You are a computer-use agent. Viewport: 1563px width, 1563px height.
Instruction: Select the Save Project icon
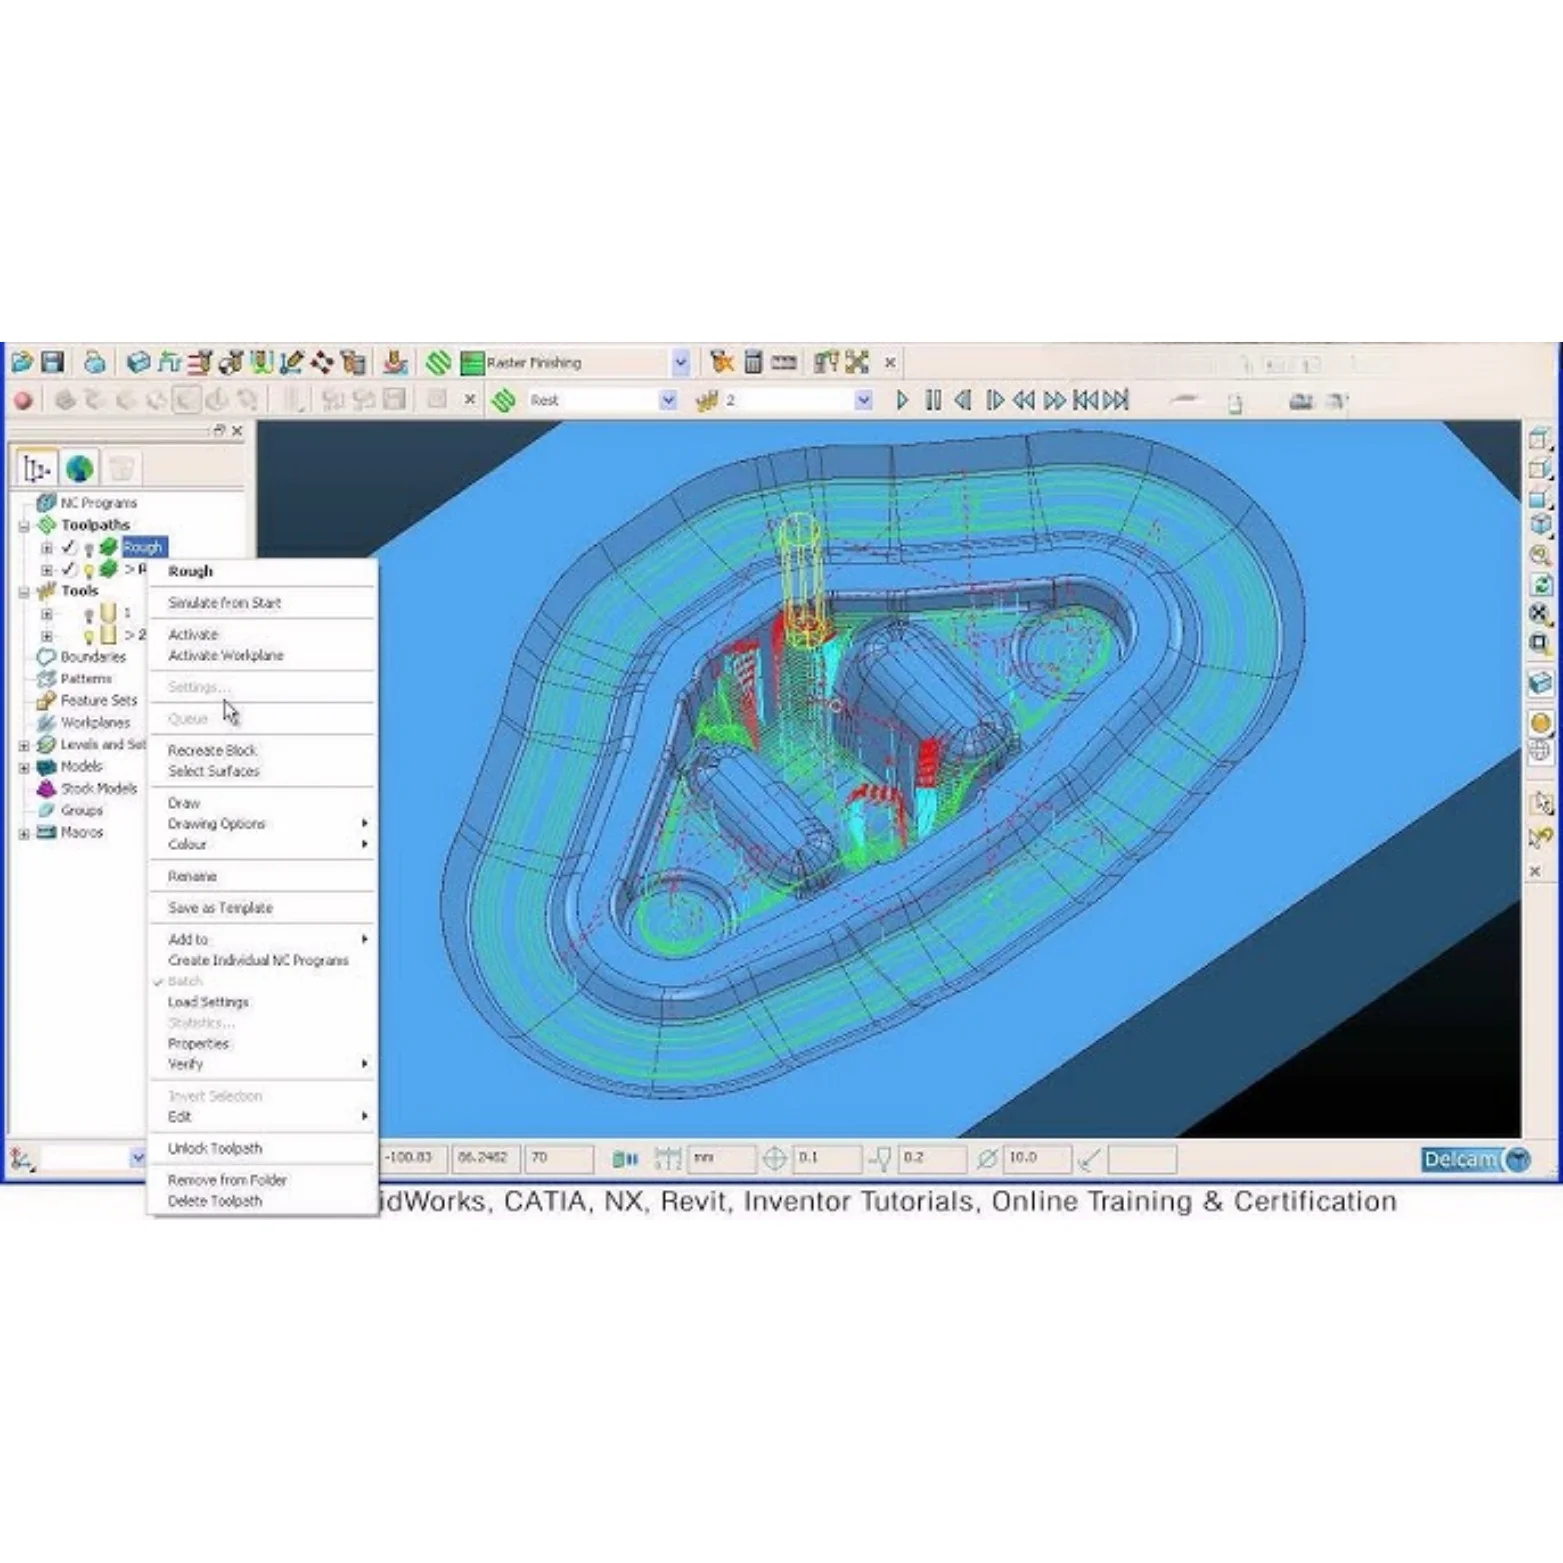coord(52,363)
